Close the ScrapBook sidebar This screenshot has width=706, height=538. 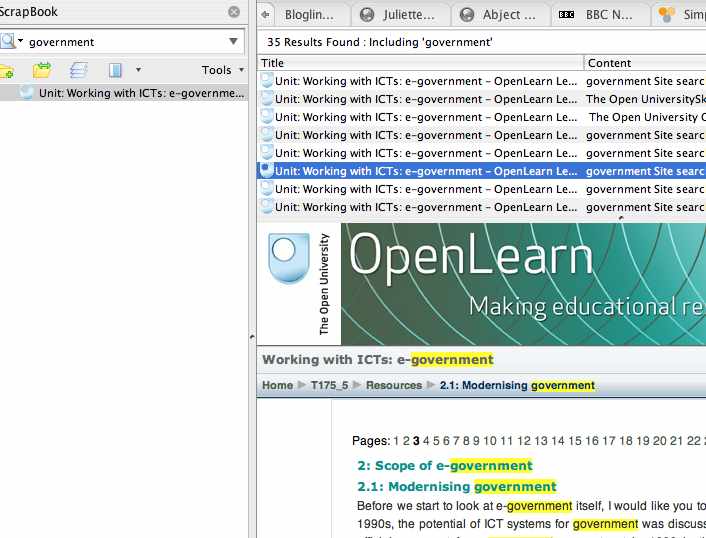click(x=234, y=12)
